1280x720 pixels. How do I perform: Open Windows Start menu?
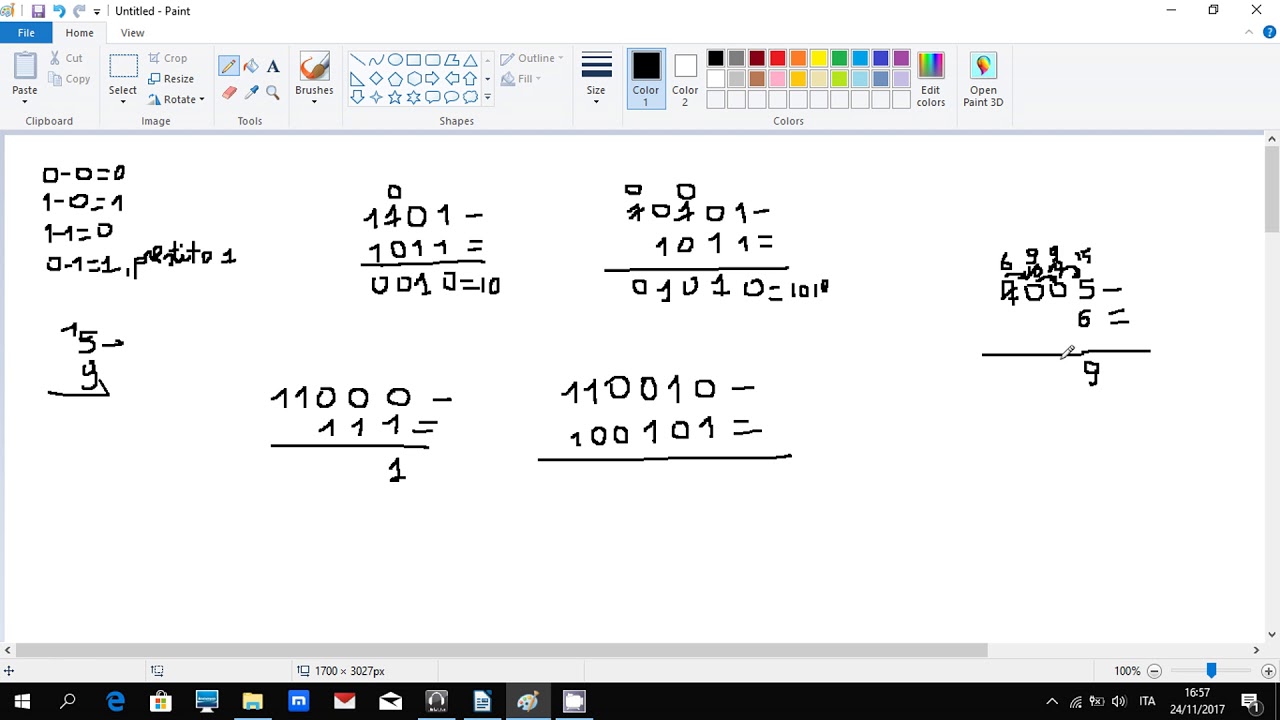click(x=22, y=701)
